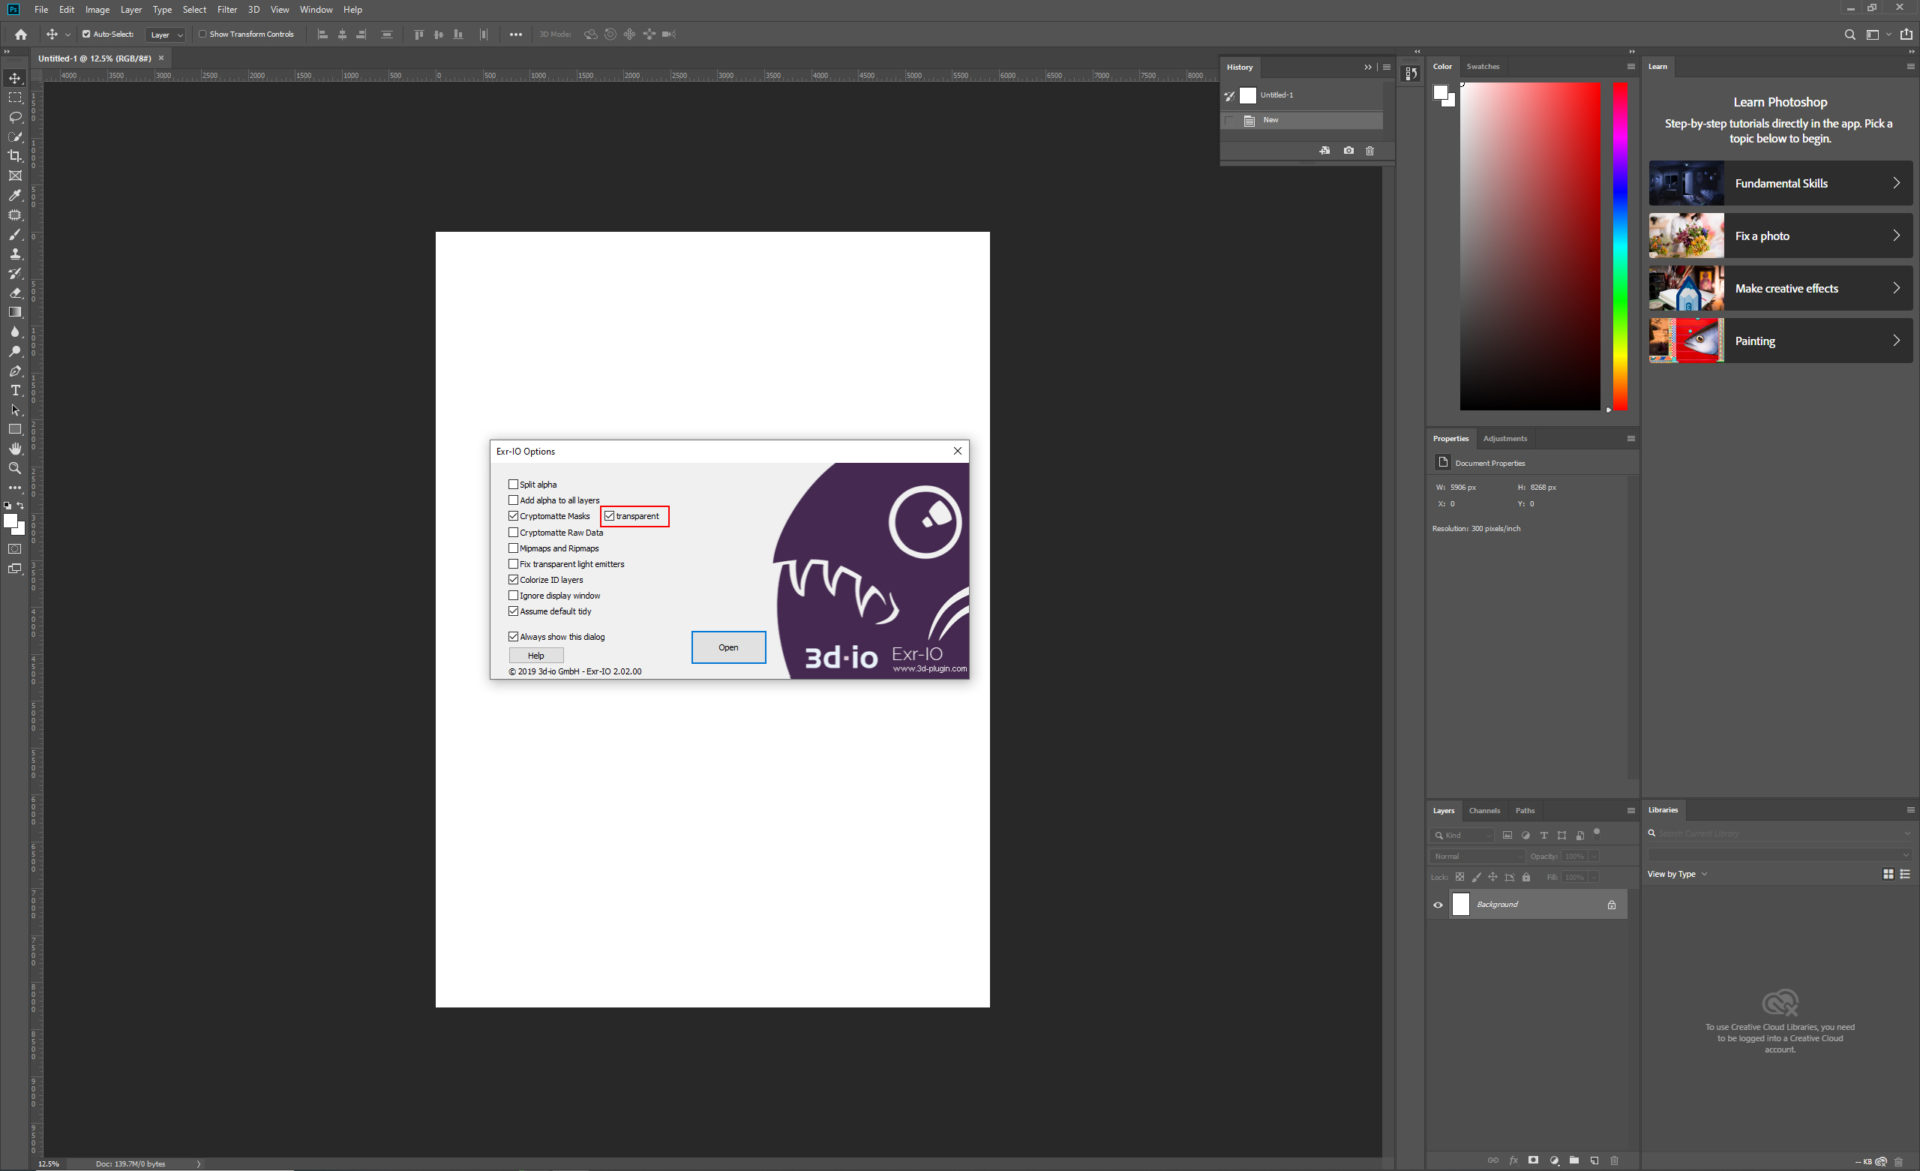Select the Eyedropper tool

(15, 196)
